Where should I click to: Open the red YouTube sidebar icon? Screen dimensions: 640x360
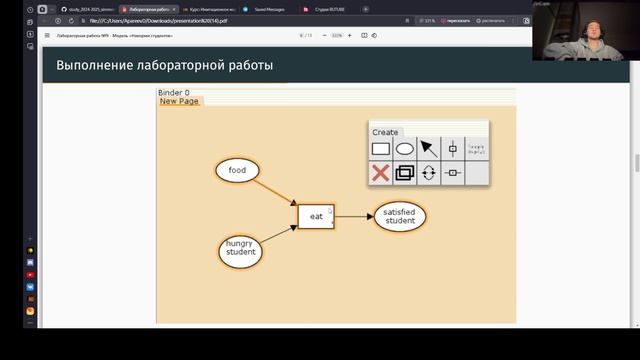30,275
